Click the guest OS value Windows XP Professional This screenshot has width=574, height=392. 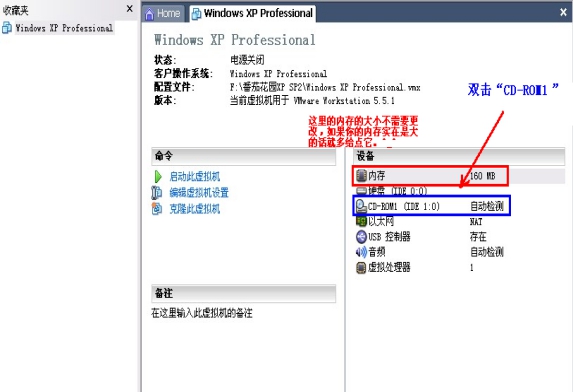click(278, 74)
